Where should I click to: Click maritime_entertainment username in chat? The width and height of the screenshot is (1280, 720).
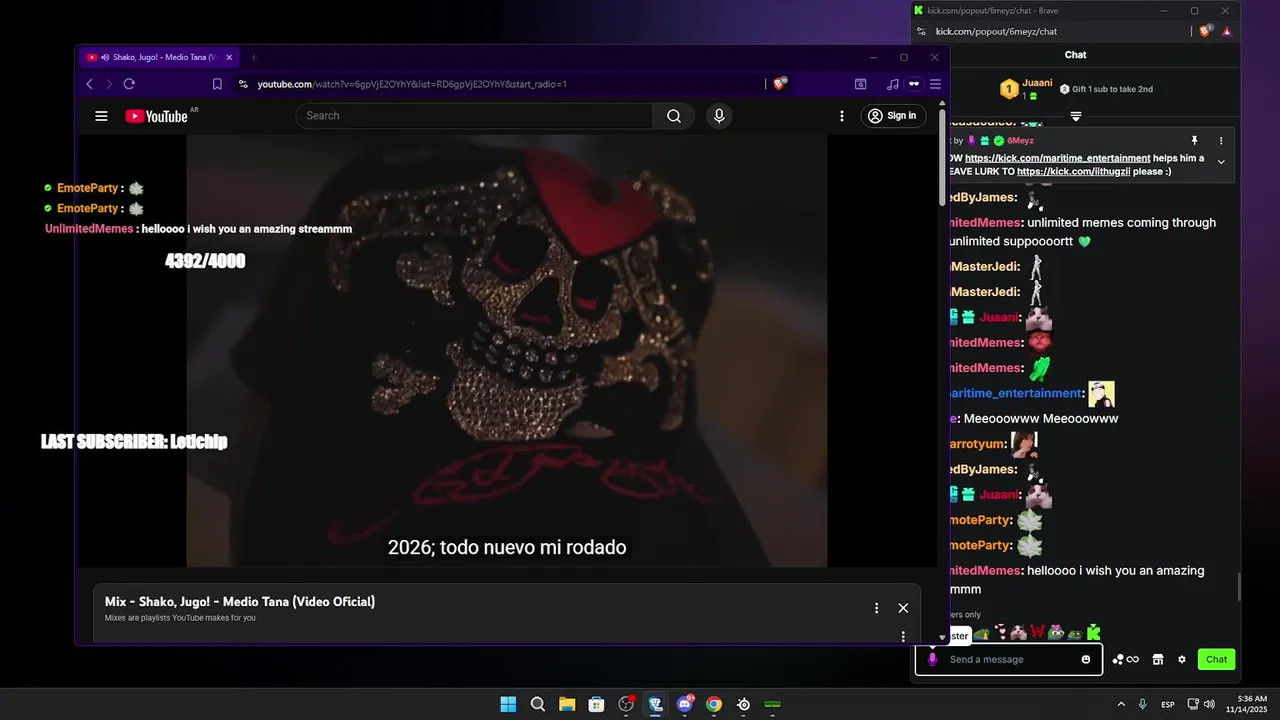[1016, 394]
